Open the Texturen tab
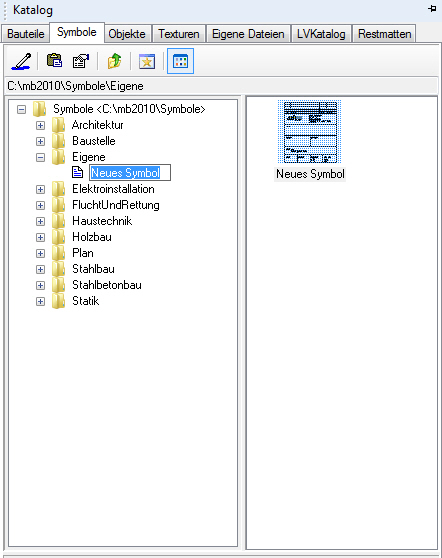This screenshot has height=558, width=442. [x=179, y=34]
